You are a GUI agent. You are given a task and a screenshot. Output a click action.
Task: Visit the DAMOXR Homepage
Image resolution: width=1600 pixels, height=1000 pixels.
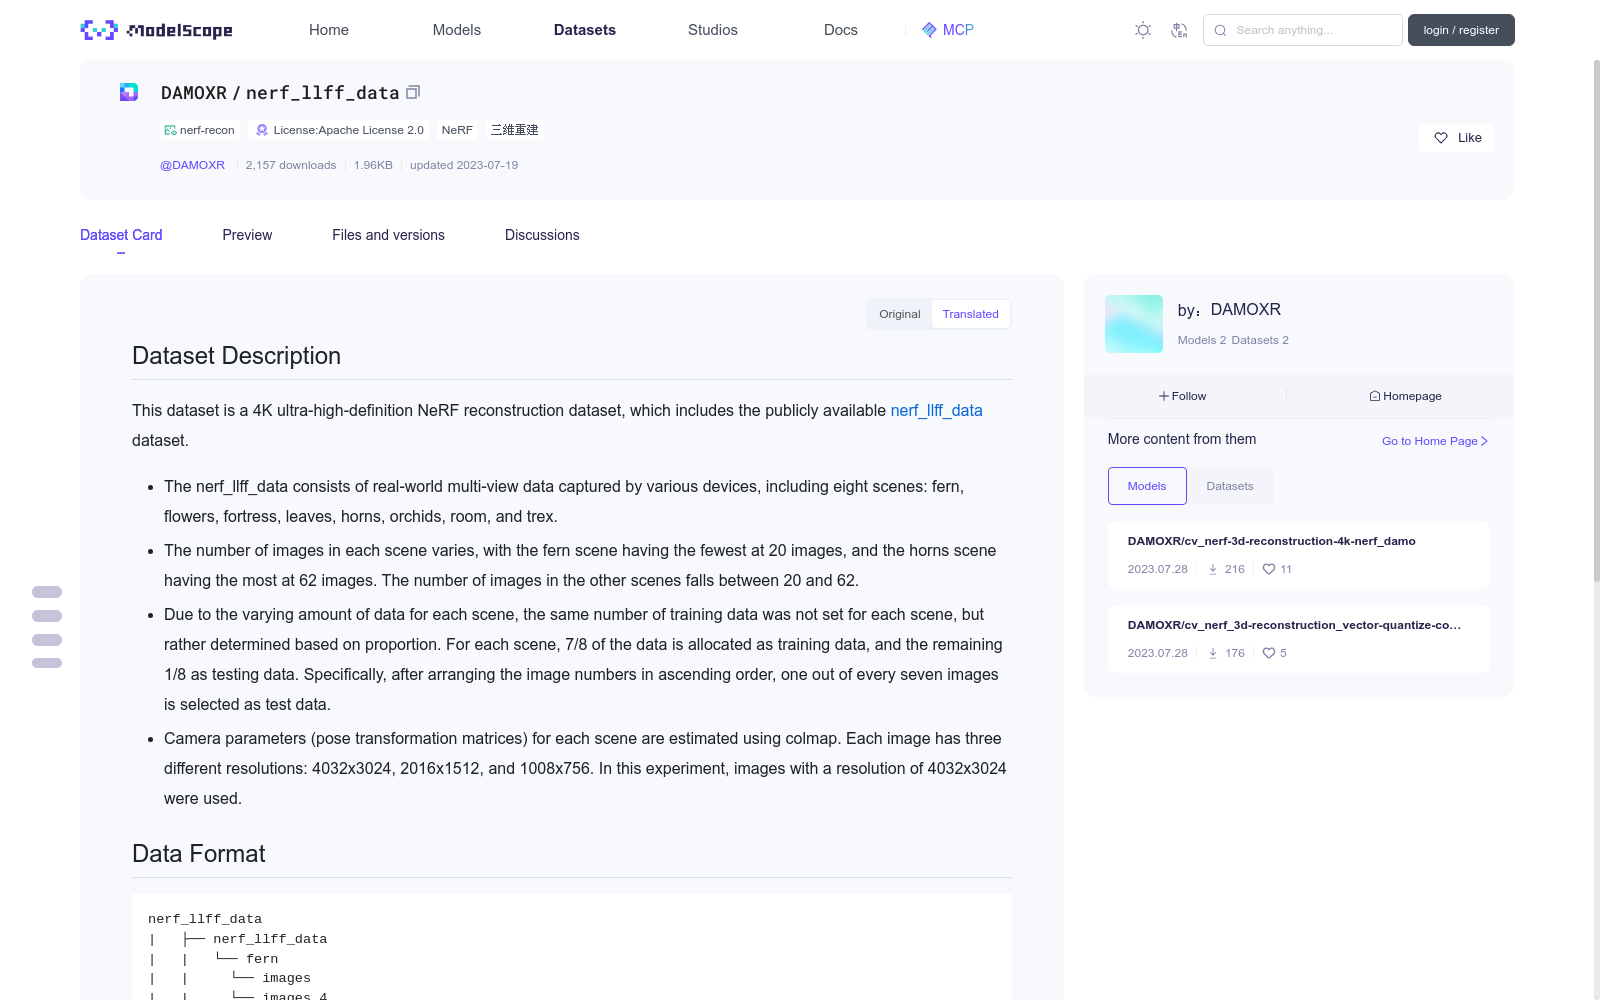[x=1405, y=396]
